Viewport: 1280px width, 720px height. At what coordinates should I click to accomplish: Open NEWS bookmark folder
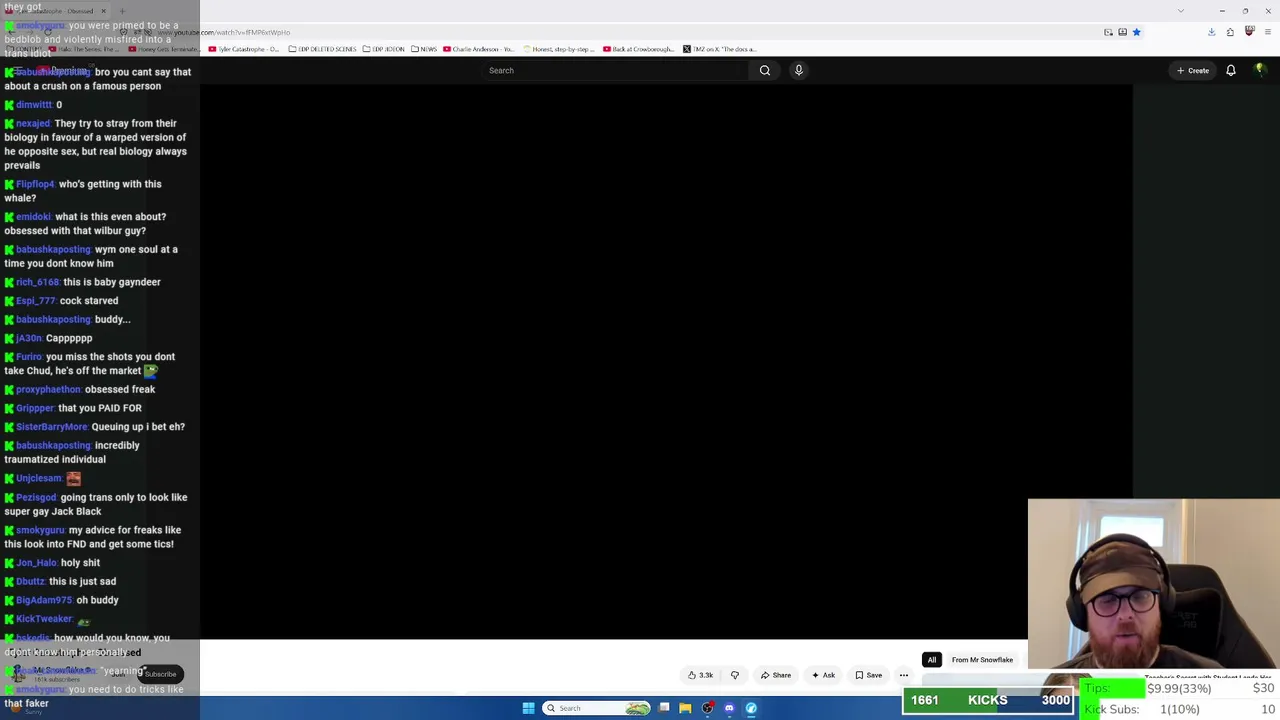(424, 49)
